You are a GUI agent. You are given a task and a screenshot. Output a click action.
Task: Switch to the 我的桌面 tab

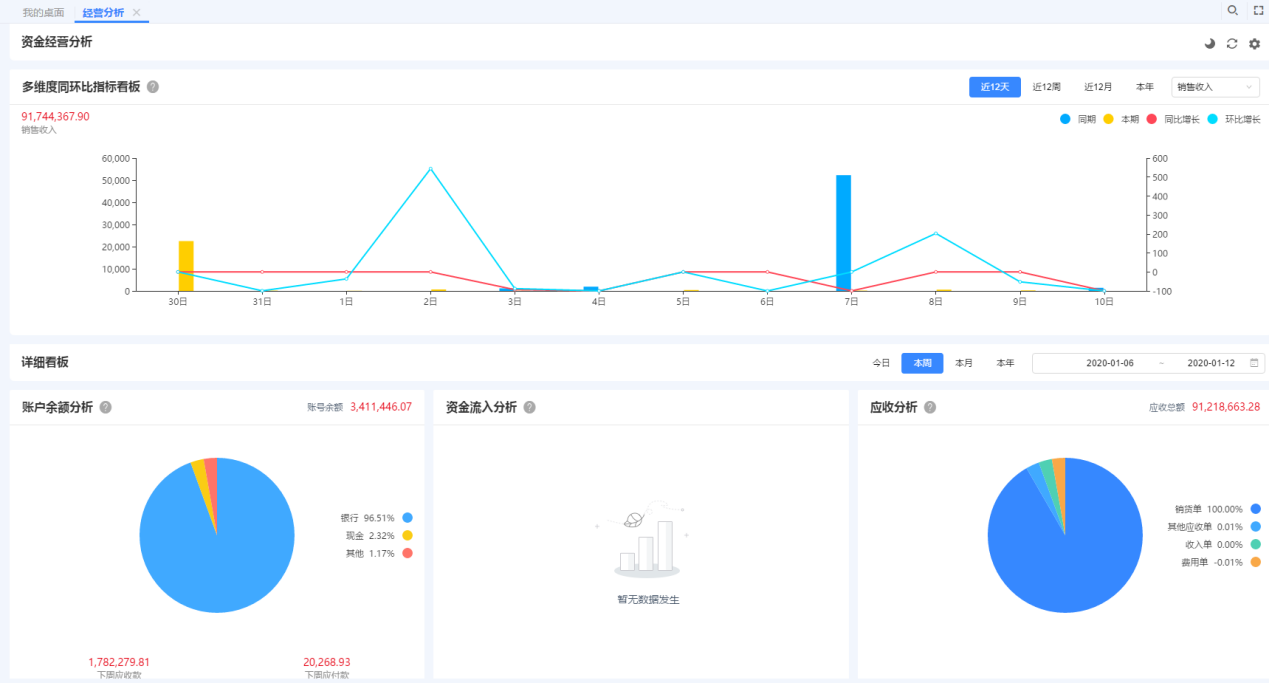click(x=43, y=12)
